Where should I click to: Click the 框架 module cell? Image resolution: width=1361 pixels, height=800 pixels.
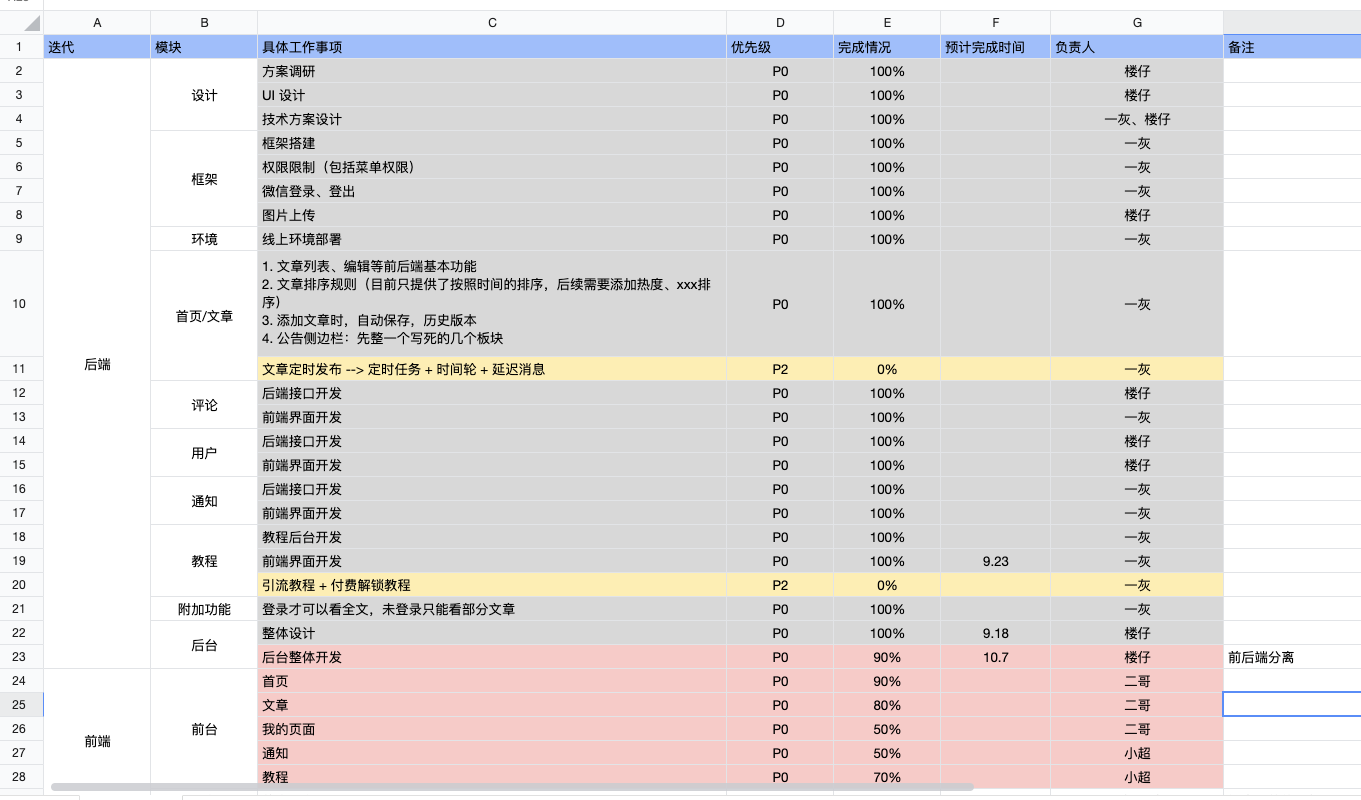pos(204,179)
